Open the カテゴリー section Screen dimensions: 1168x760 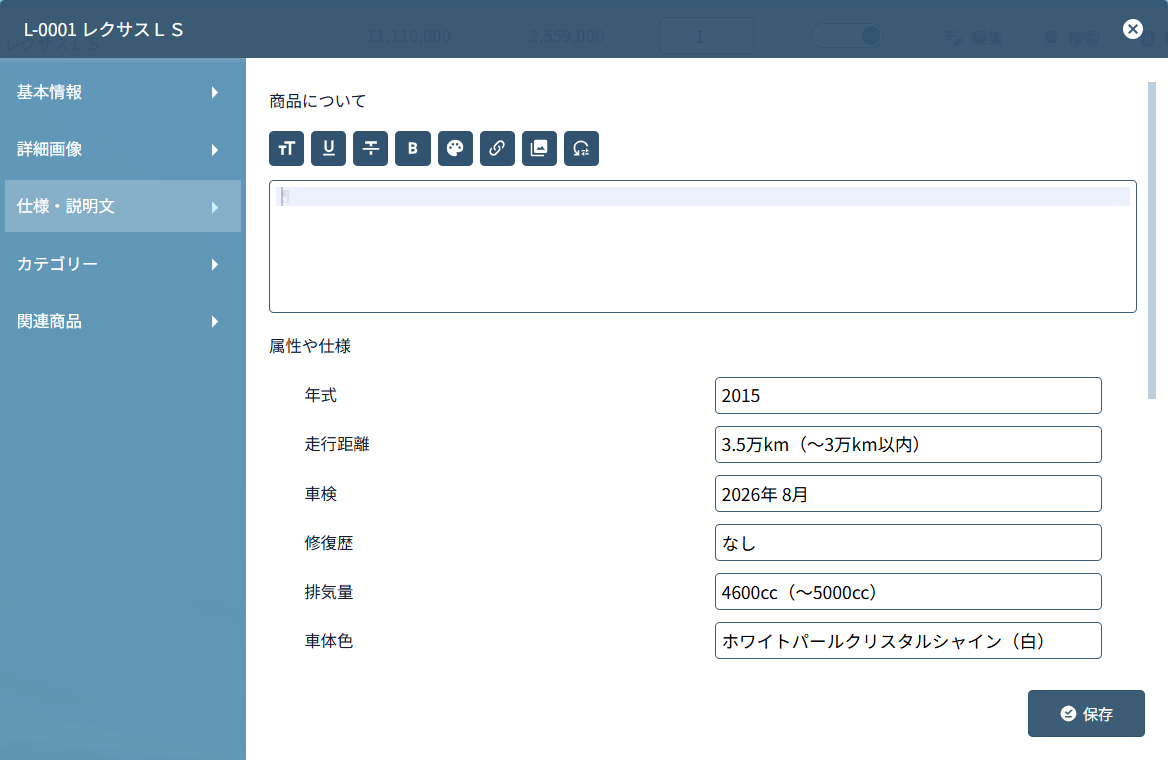coord(123,264)
